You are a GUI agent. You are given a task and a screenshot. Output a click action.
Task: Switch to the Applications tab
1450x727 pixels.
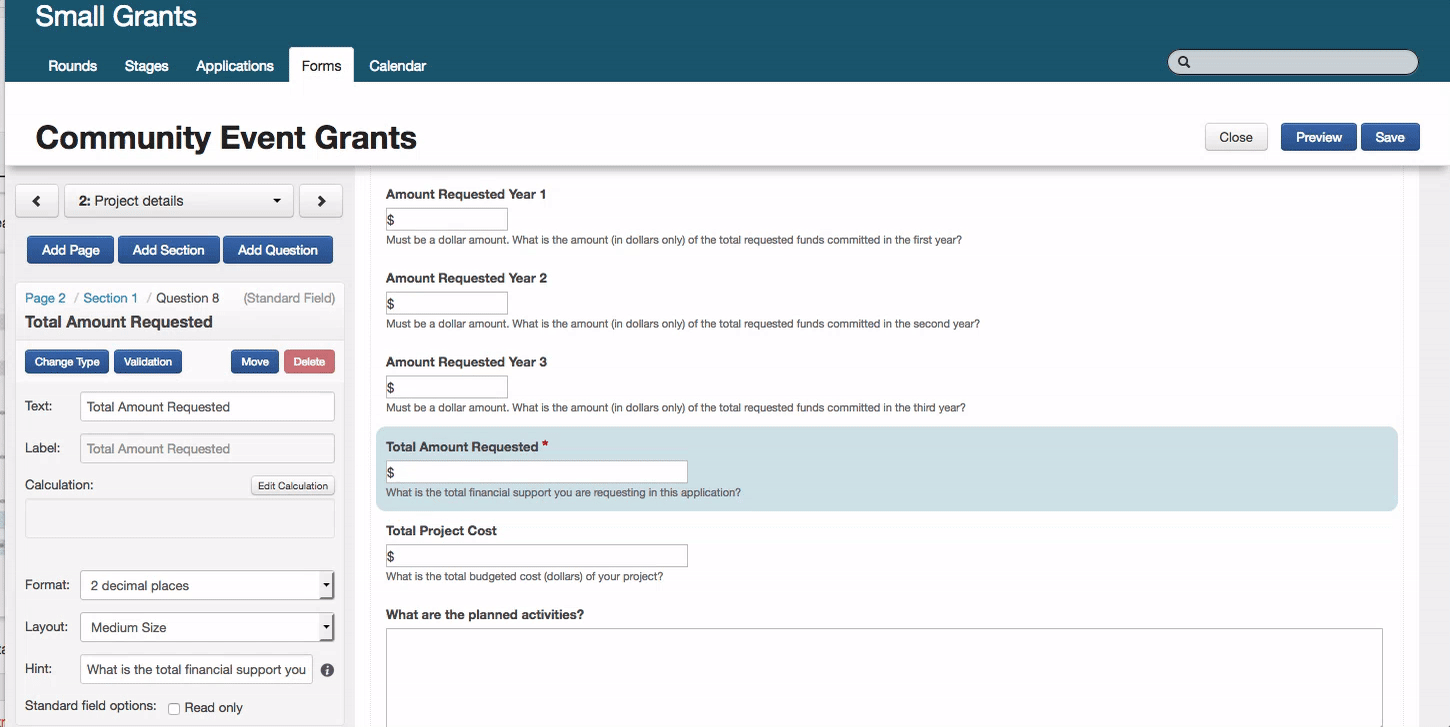coord(235,66)
